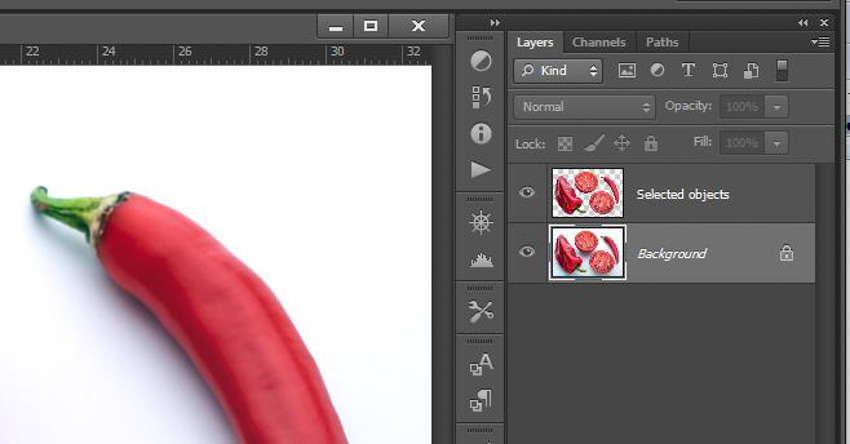850x444 pixels.
Task: Switch to the Paths tab
Action: click(662, 42)
